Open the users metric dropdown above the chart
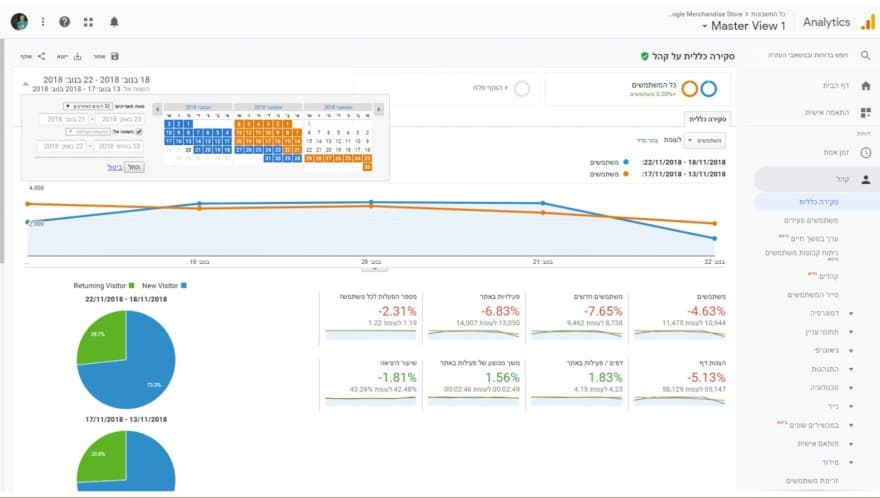This screenshot has height=498, width=880. pos(707,141)
